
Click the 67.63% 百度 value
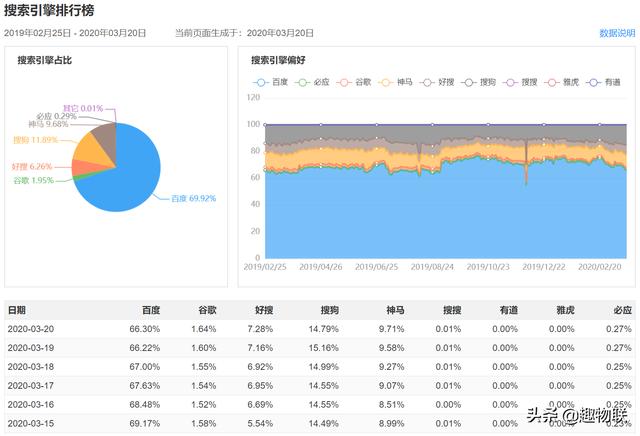pyautogui.click(x=145, y=386)
